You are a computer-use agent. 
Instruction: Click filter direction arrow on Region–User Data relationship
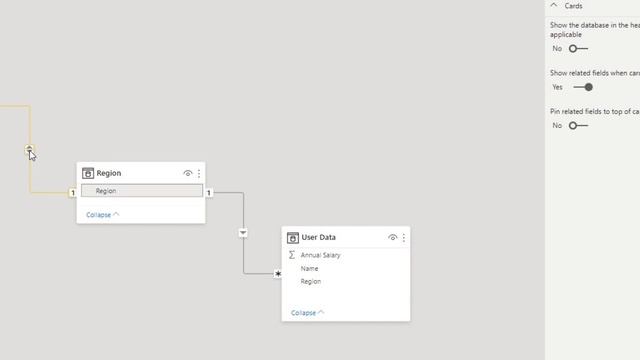tap(243, 233)
